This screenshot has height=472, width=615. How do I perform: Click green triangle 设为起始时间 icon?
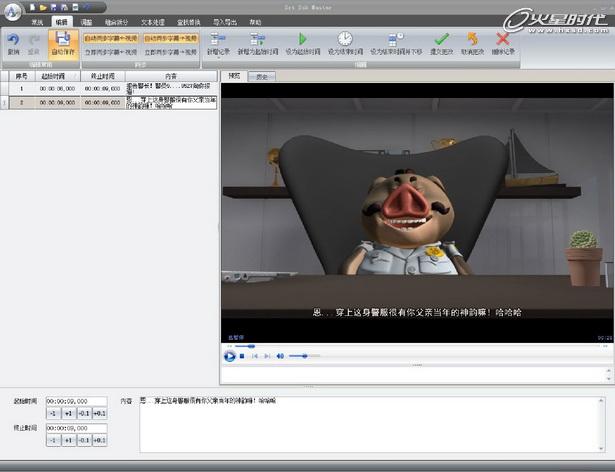[x=302, y=39]
